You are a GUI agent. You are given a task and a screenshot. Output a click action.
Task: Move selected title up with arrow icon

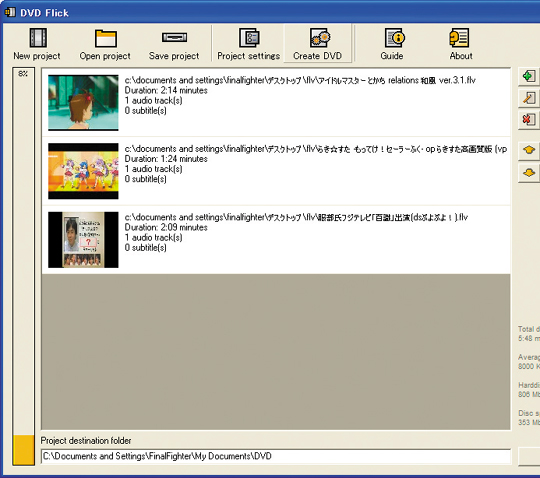[529, 150]
